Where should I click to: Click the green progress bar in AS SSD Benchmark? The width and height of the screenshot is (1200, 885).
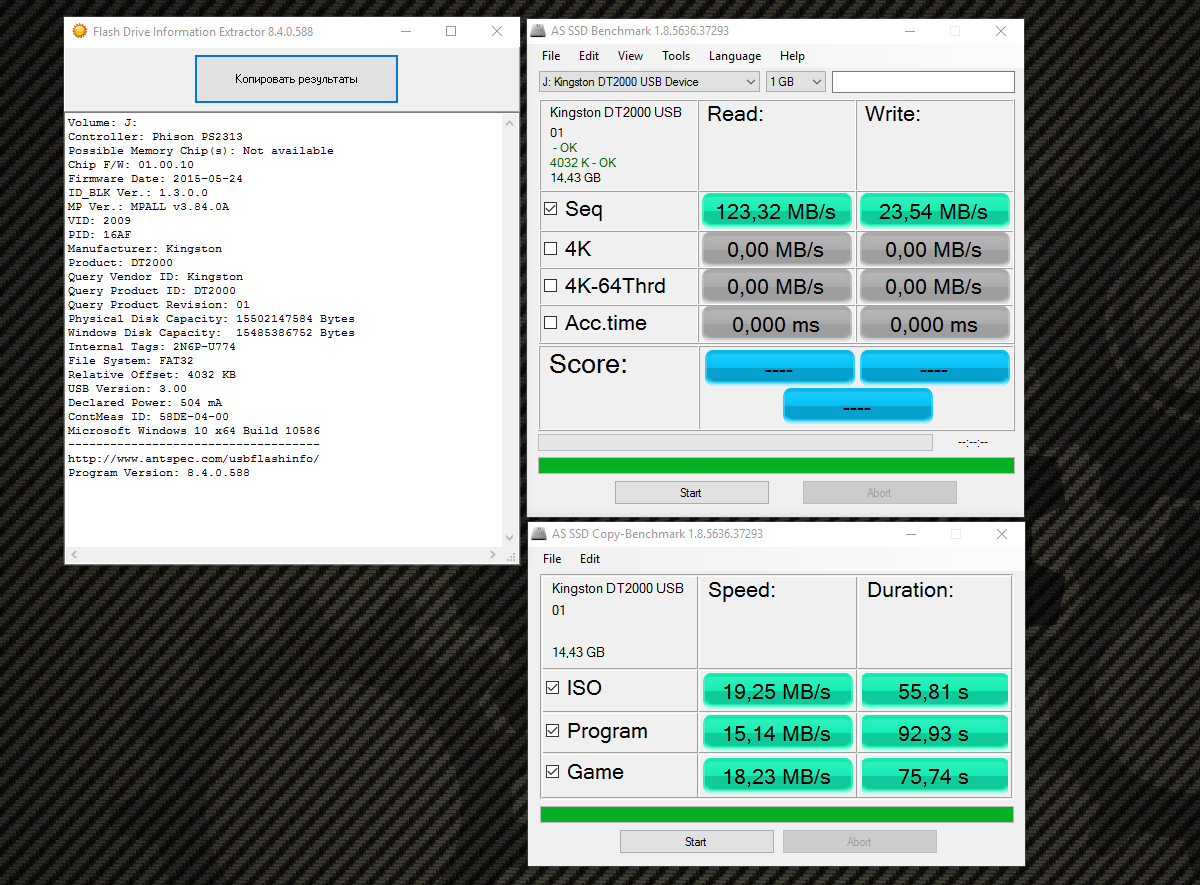tap(776, 465)
